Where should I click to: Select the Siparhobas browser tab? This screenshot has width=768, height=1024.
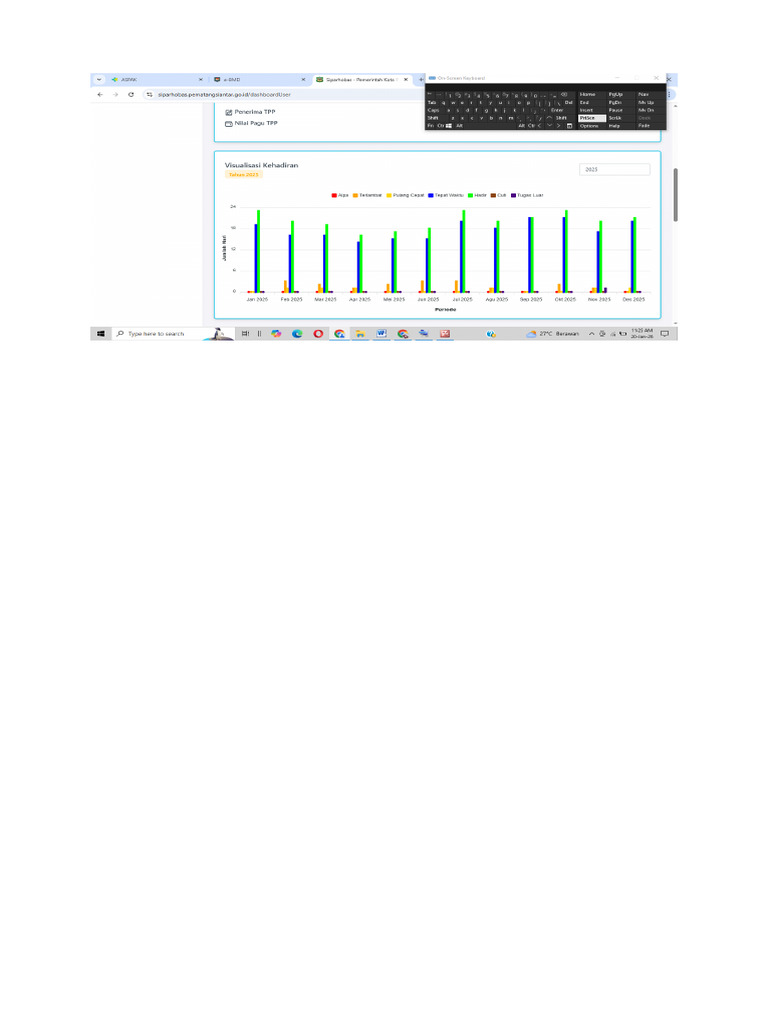361,80
